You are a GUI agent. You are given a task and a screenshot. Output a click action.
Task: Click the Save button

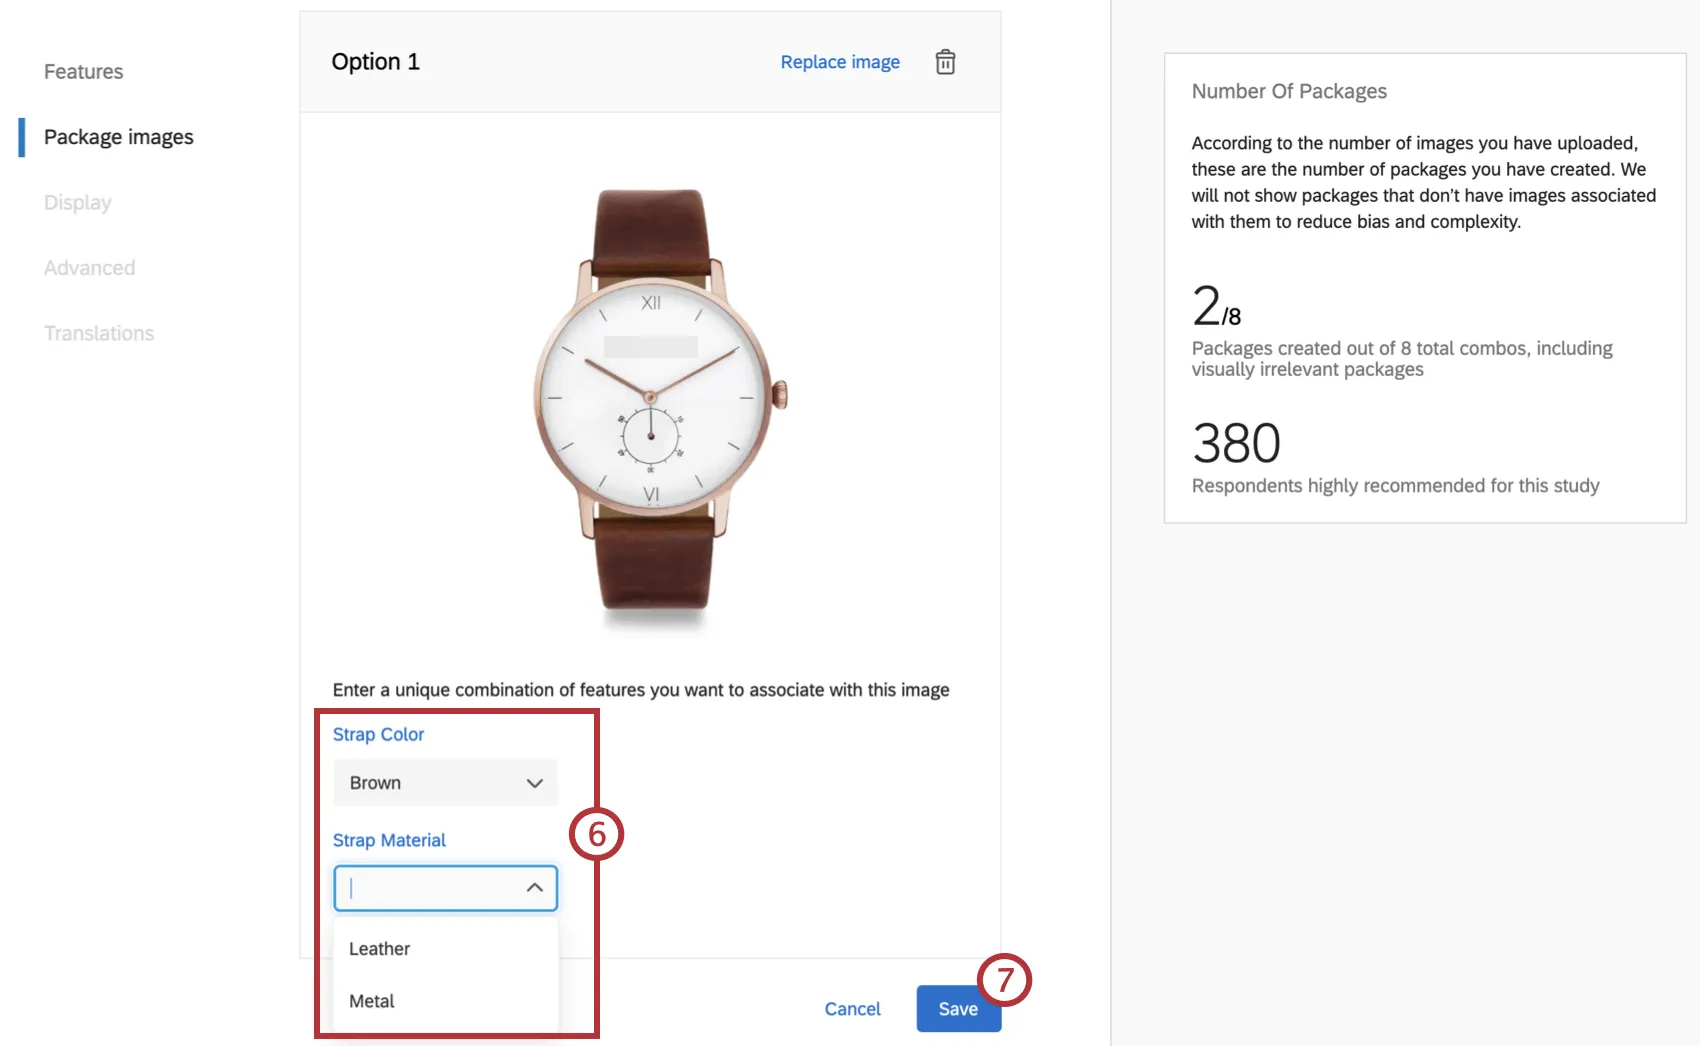click(957, 1008)
